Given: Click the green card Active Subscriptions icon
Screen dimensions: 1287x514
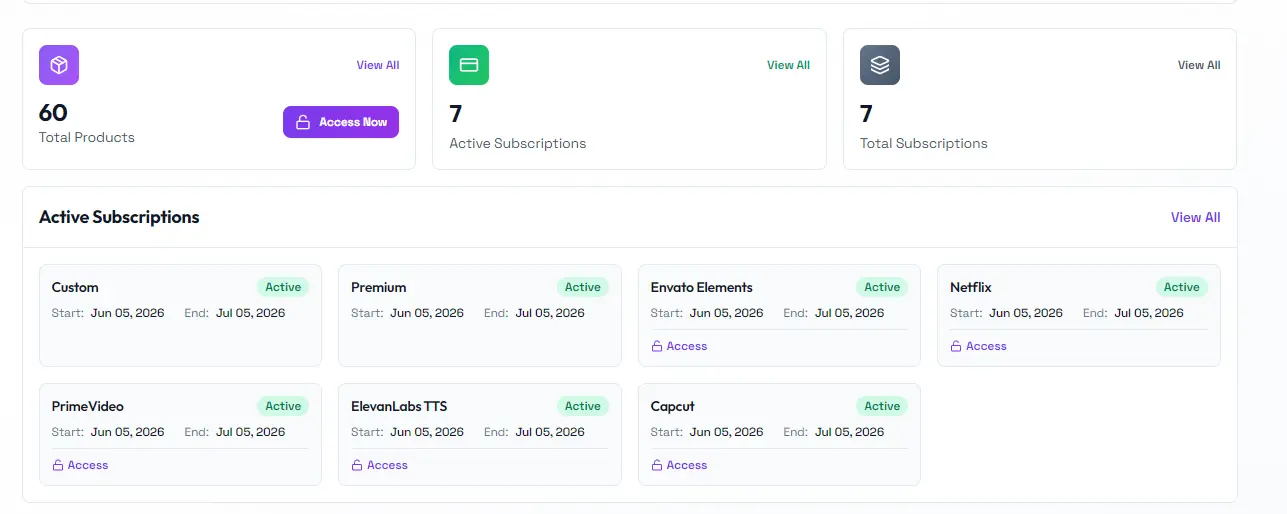Looking at the screenshot, I should 469,65.
